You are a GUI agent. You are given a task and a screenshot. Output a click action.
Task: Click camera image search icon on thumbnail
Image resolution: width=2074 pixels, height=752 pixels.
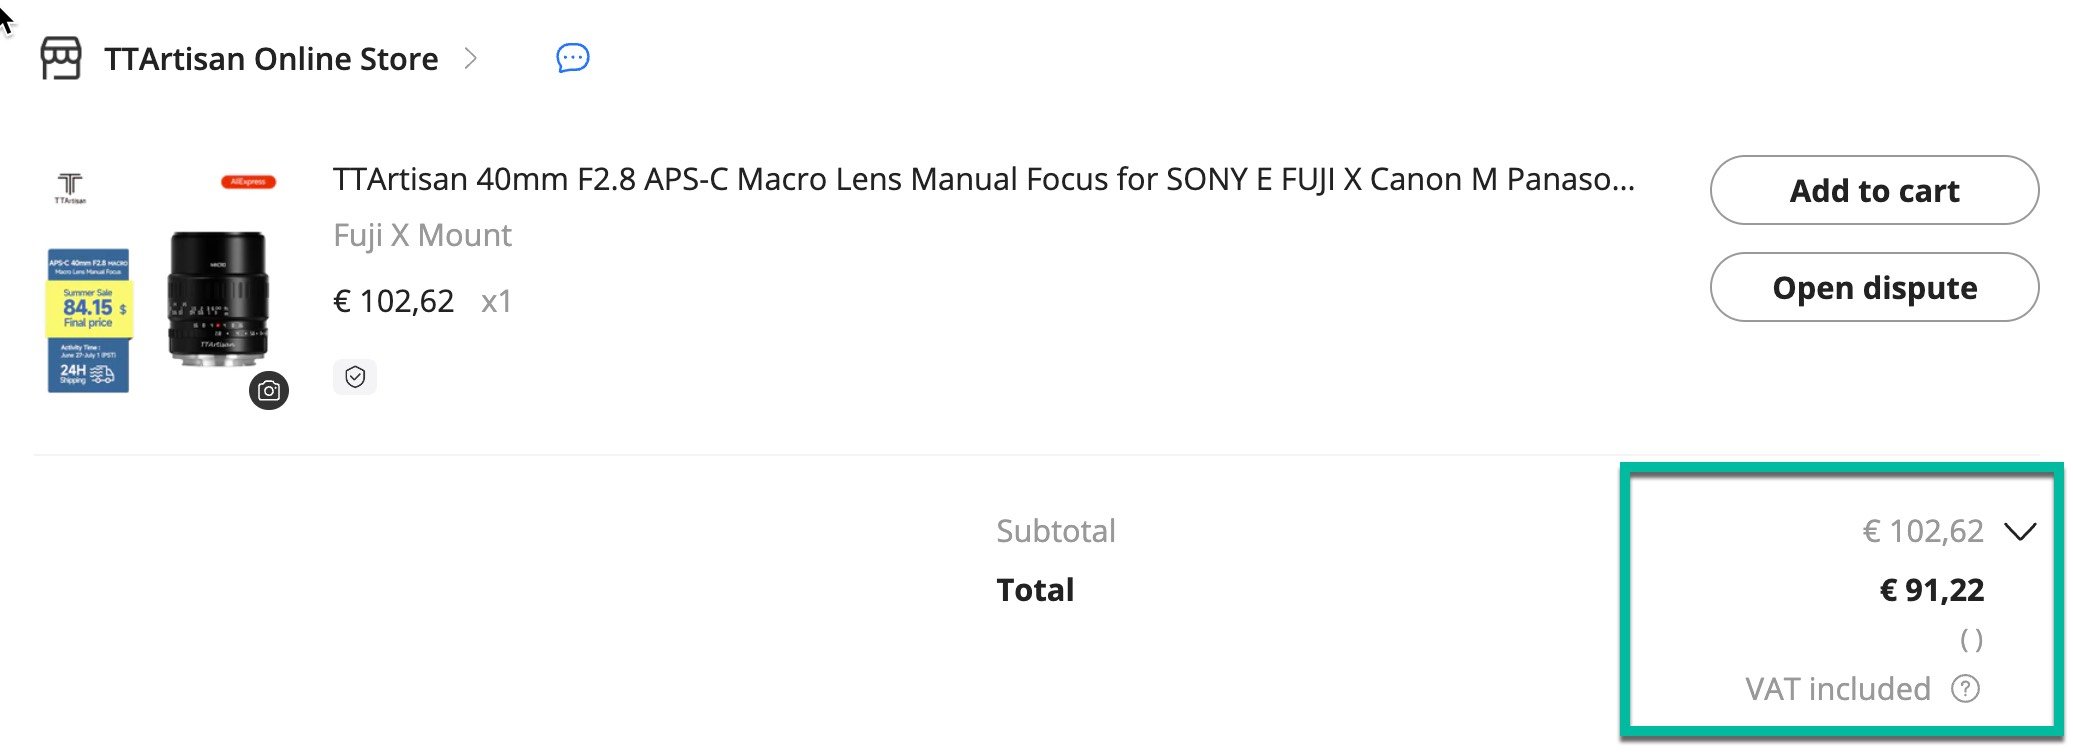click(269, 390)
